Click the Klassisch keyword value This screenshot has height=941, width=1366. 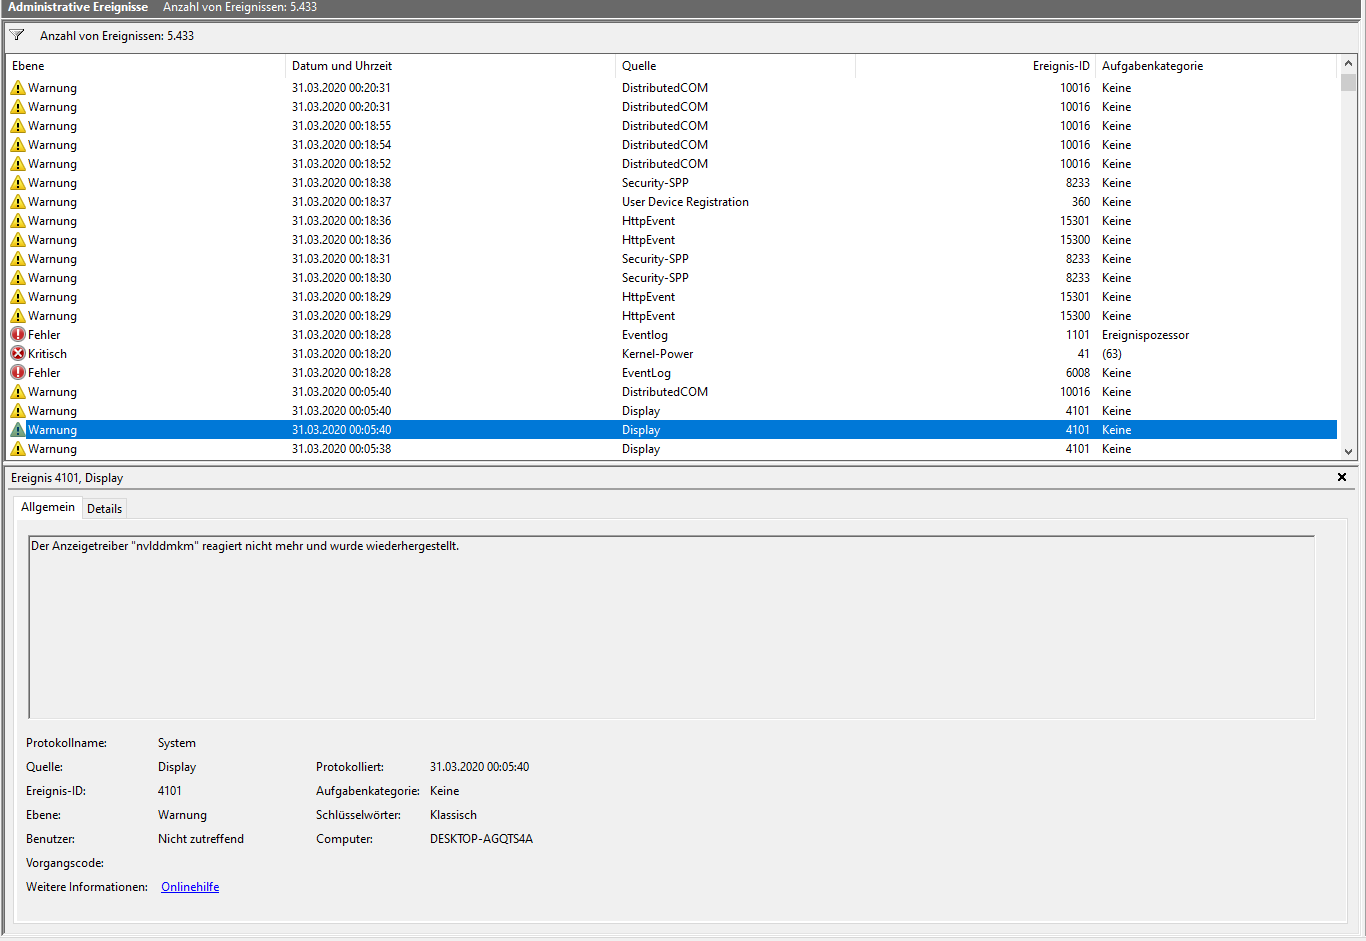453,815
